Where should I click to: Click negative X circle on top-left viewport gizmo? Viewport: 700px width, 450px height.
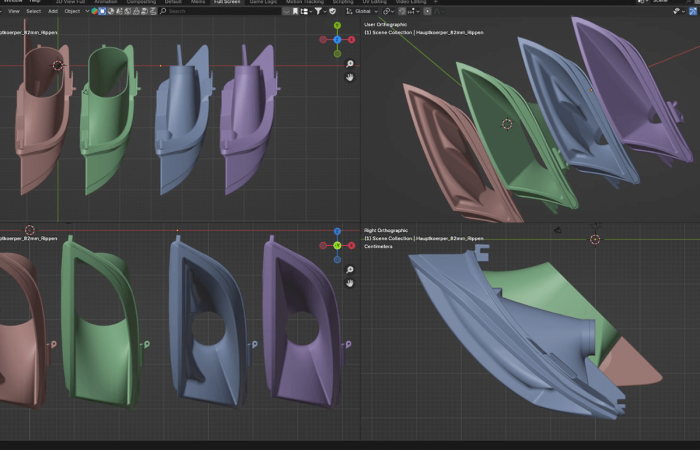click(x=323, y=40)
